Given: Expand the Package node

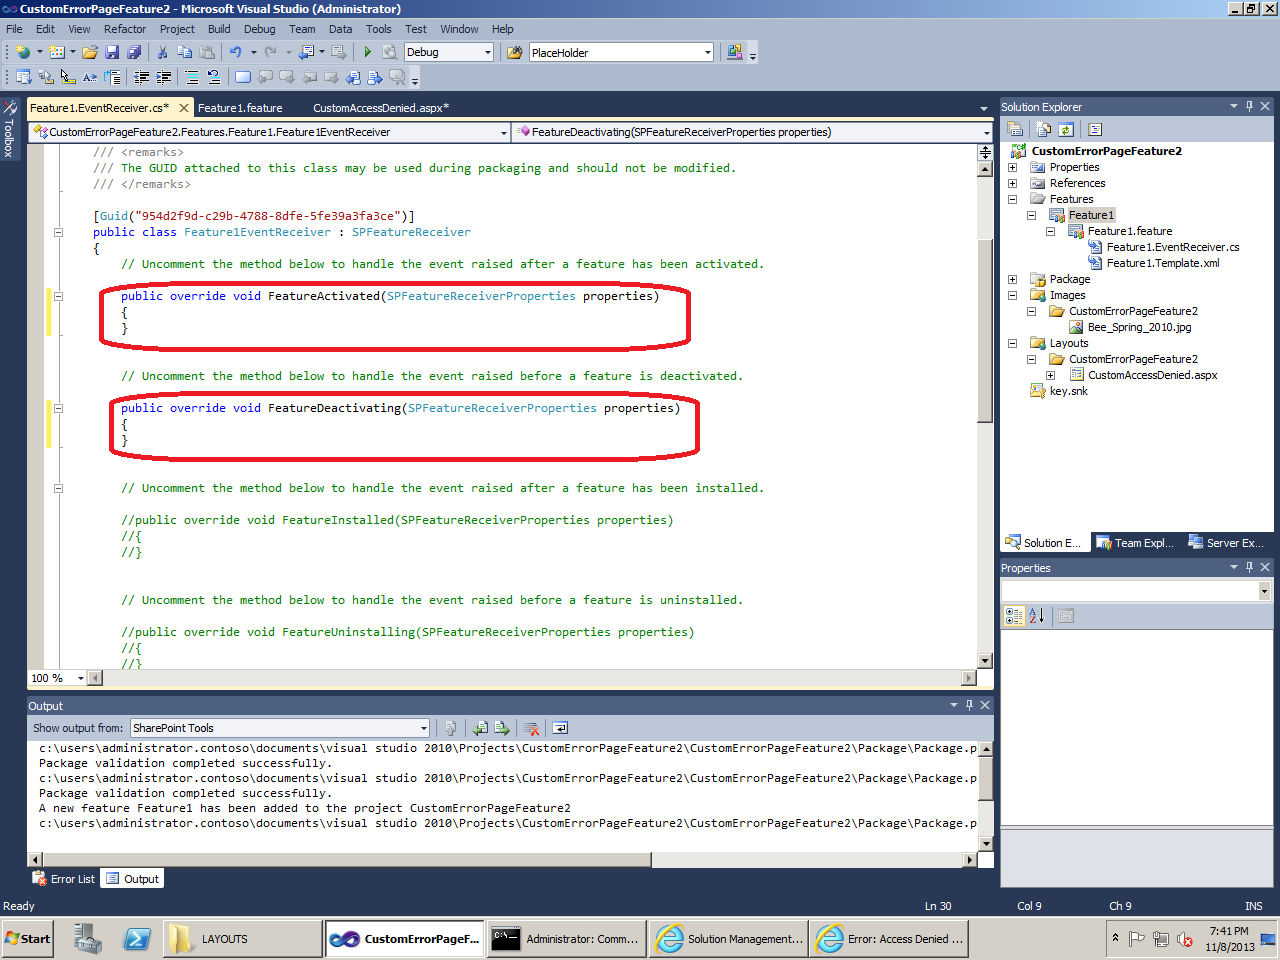Looking at the screenshot, I should 1012,279.
